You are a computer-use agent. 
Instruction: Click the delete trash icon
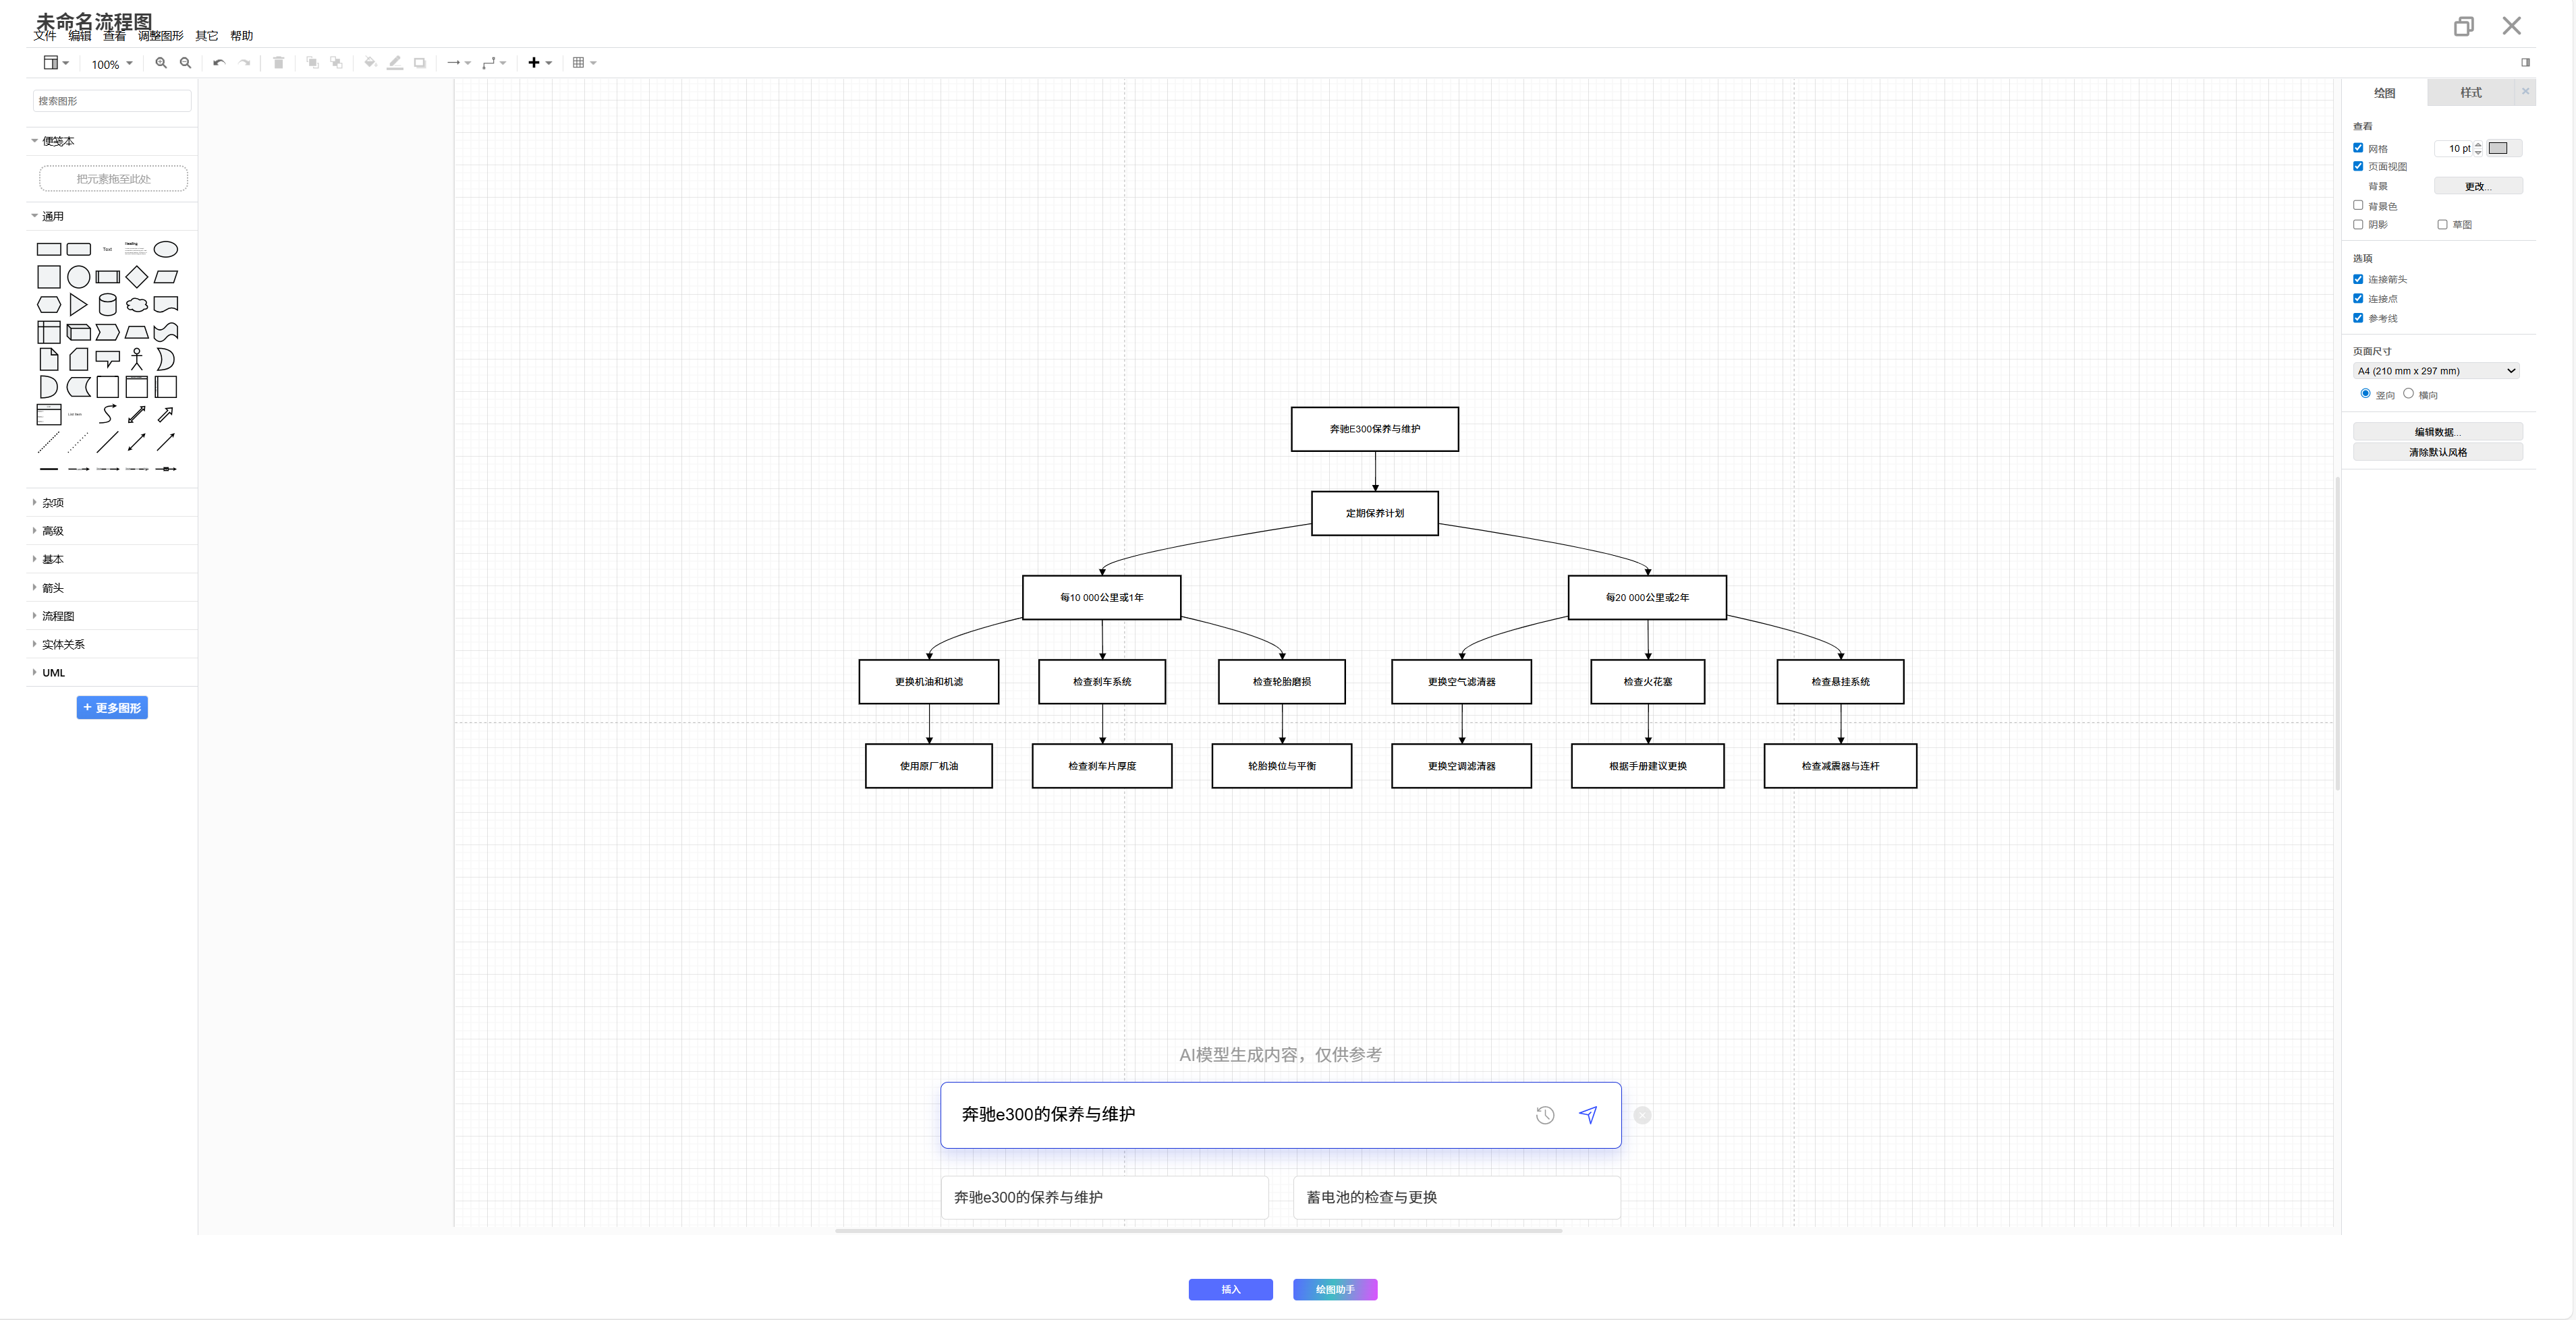(279, 63)
